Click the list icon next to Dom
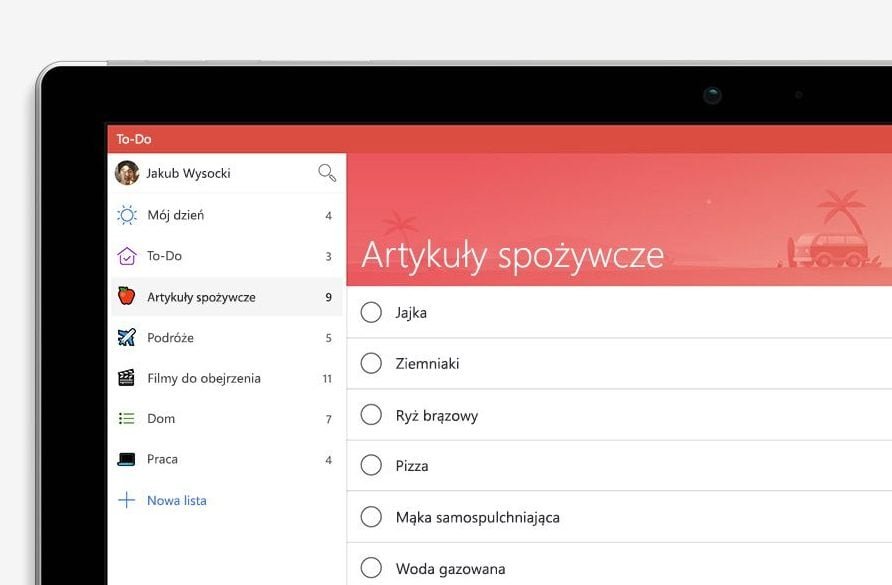892x585 pixels. 126,419
